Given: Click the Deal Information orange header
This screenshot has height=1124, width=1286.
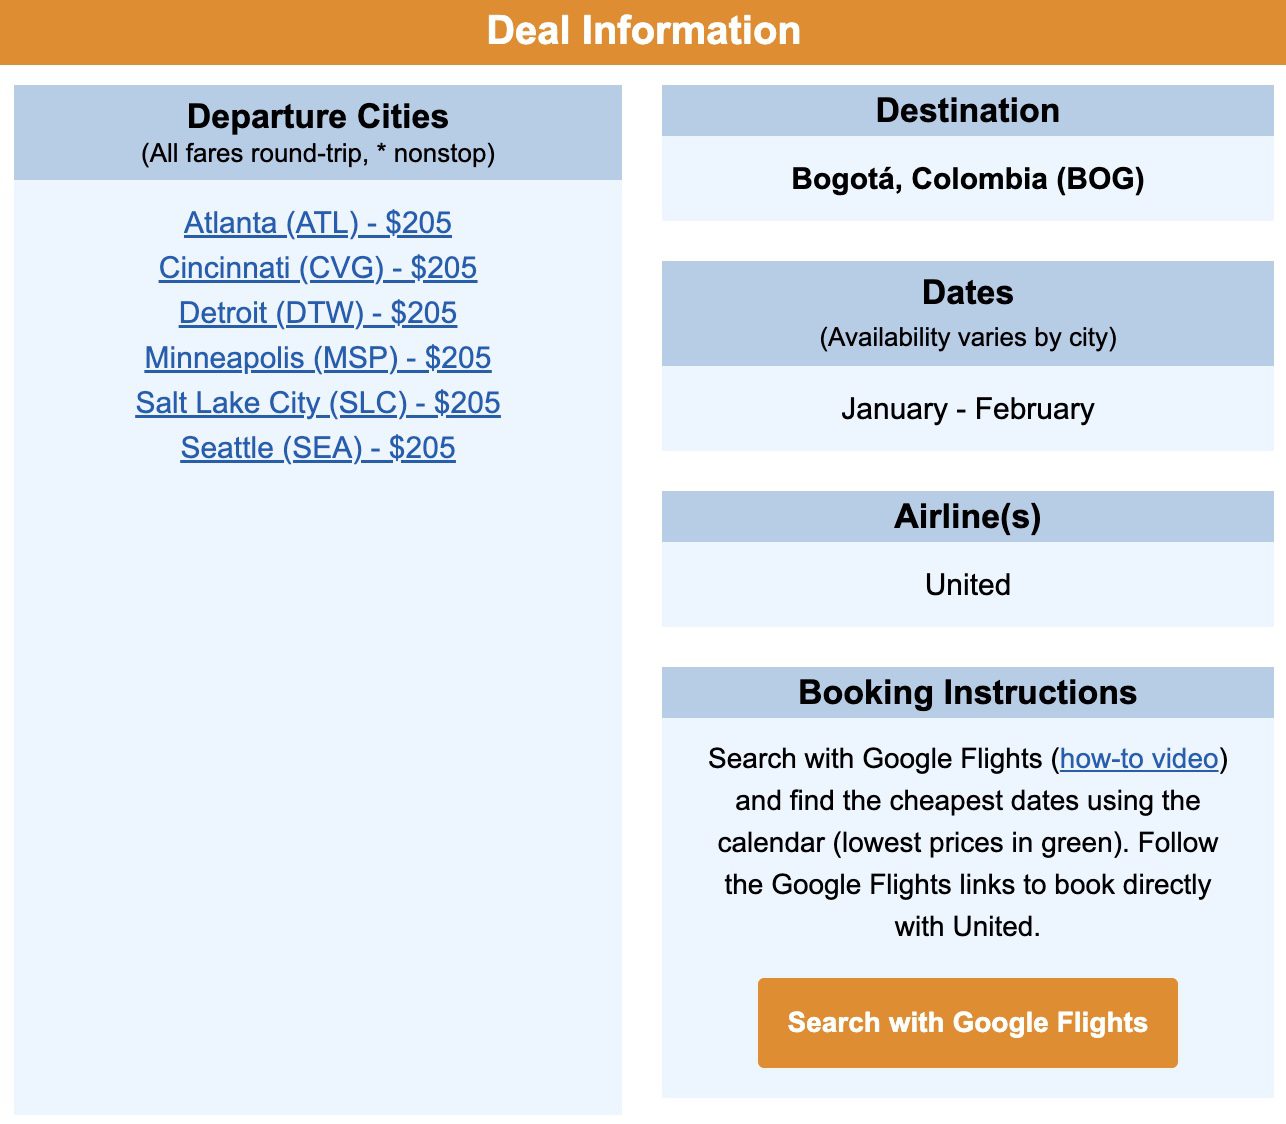Looking at the screenshot, I should (643, 31).
